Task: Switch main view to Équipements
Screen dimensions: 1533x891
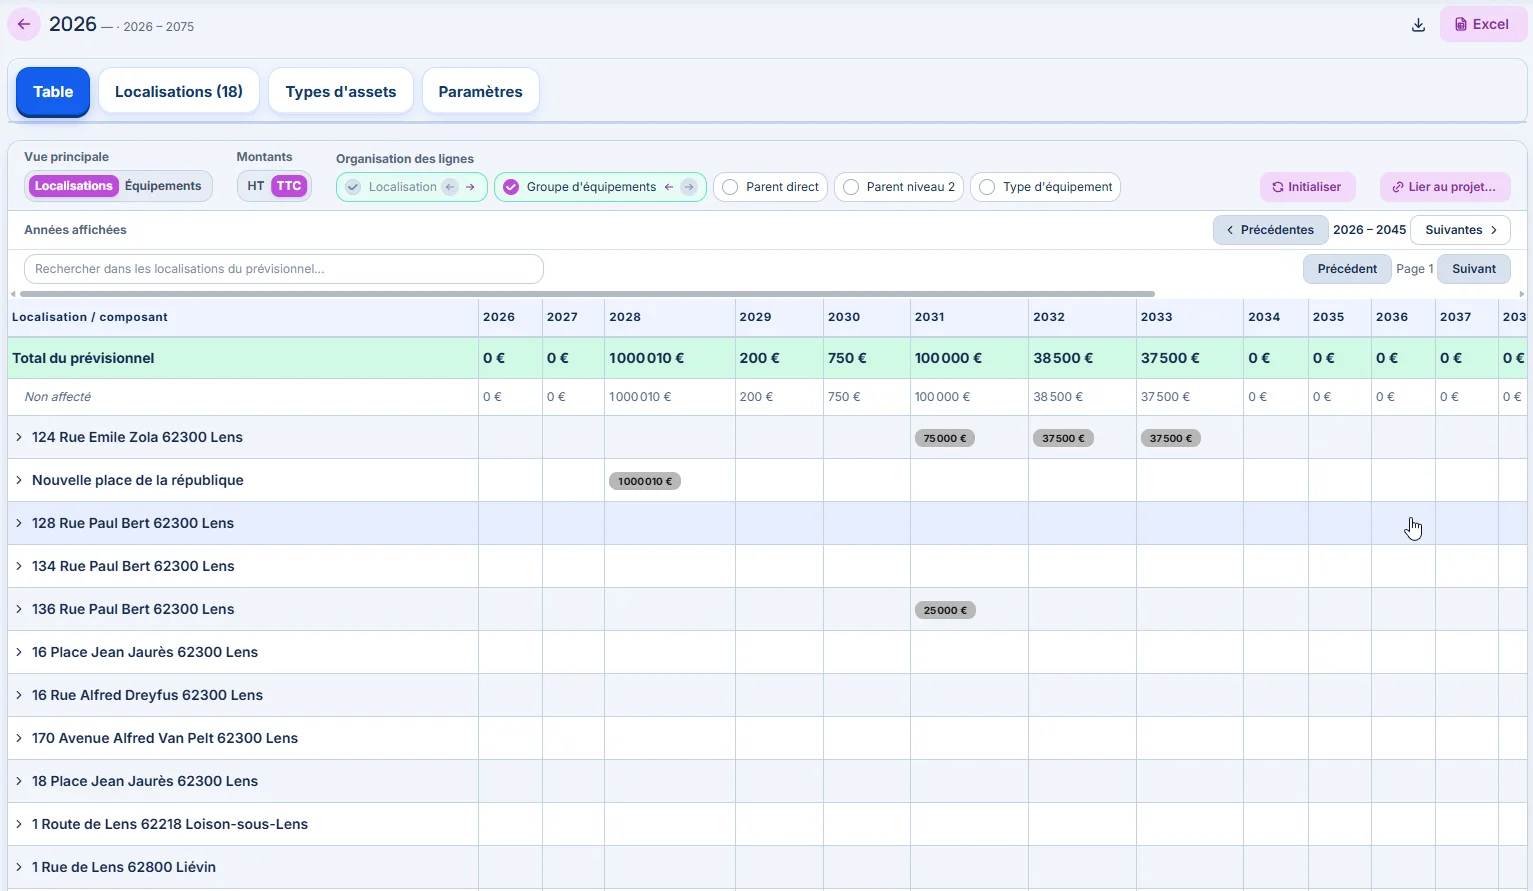Action: [x=163, y=186]
